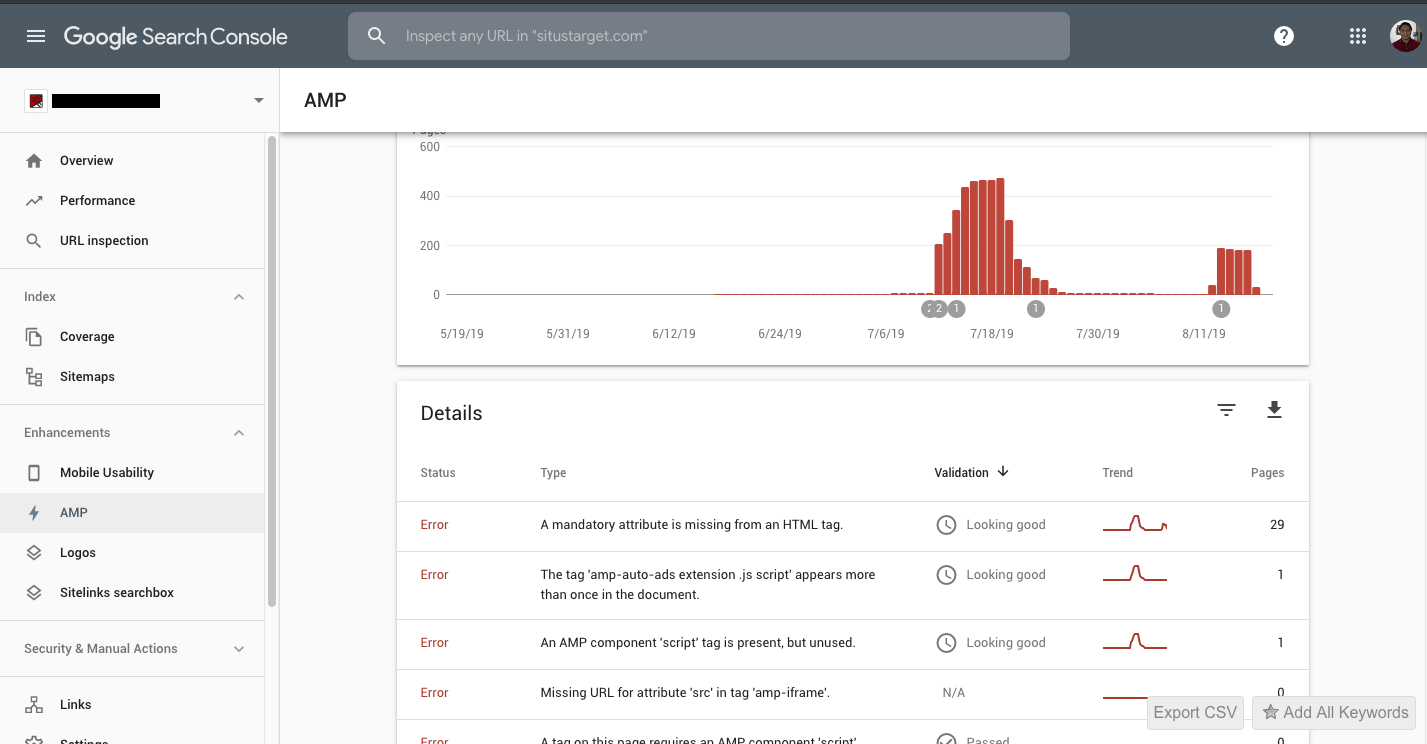Click the sidebar vertical scrollbar
Screen dimensions: 1427x744
271,371
